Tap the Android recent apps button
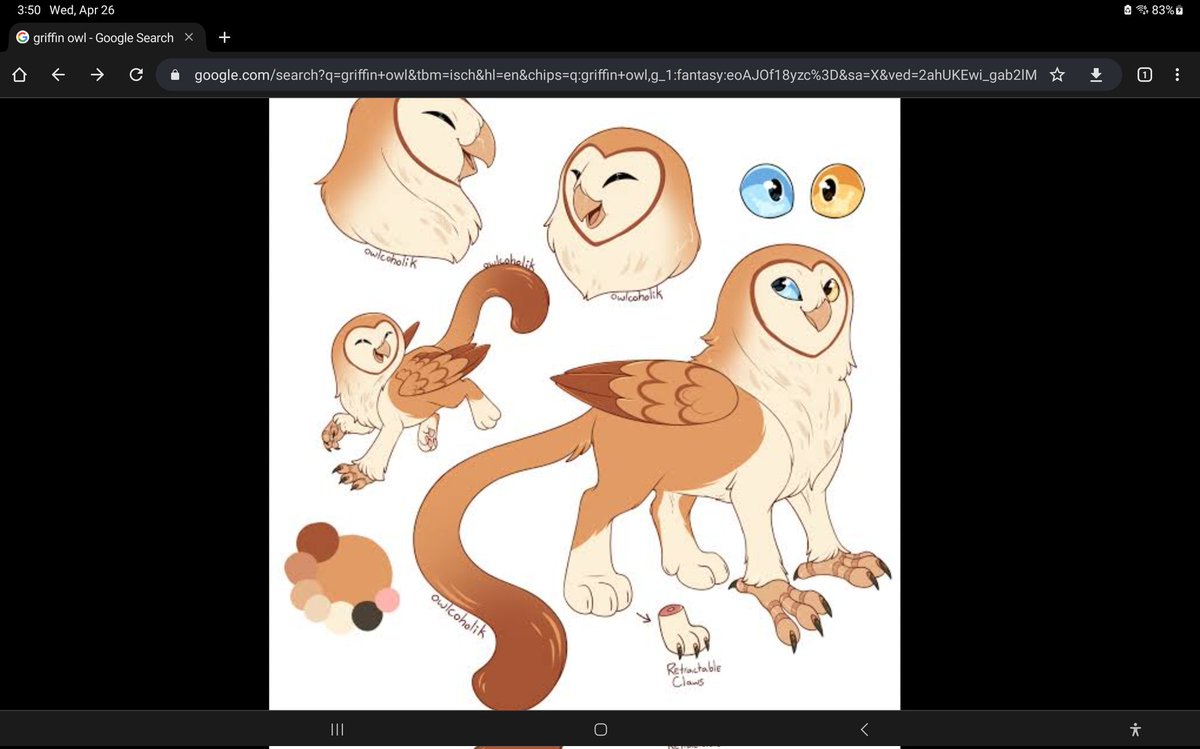 point(337,730)
